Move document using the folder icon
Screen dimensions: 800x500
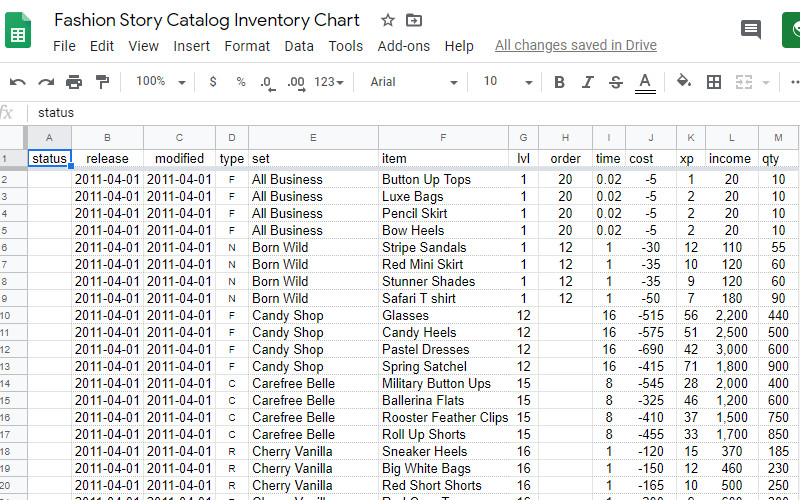(414, 20)
